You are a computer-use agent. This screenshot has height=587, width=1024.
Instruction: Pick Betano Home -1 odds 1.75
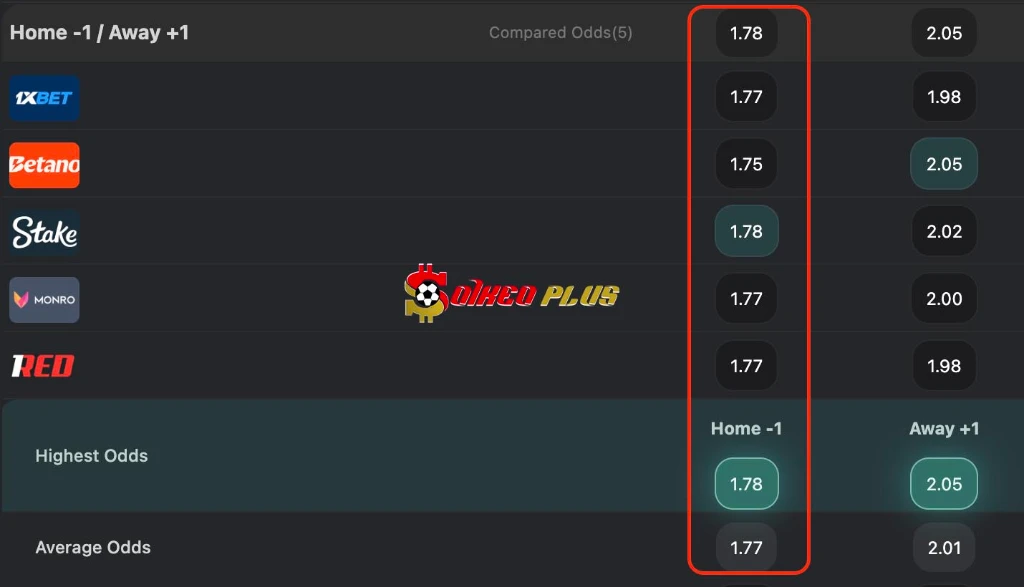click(x=746, y=164)
